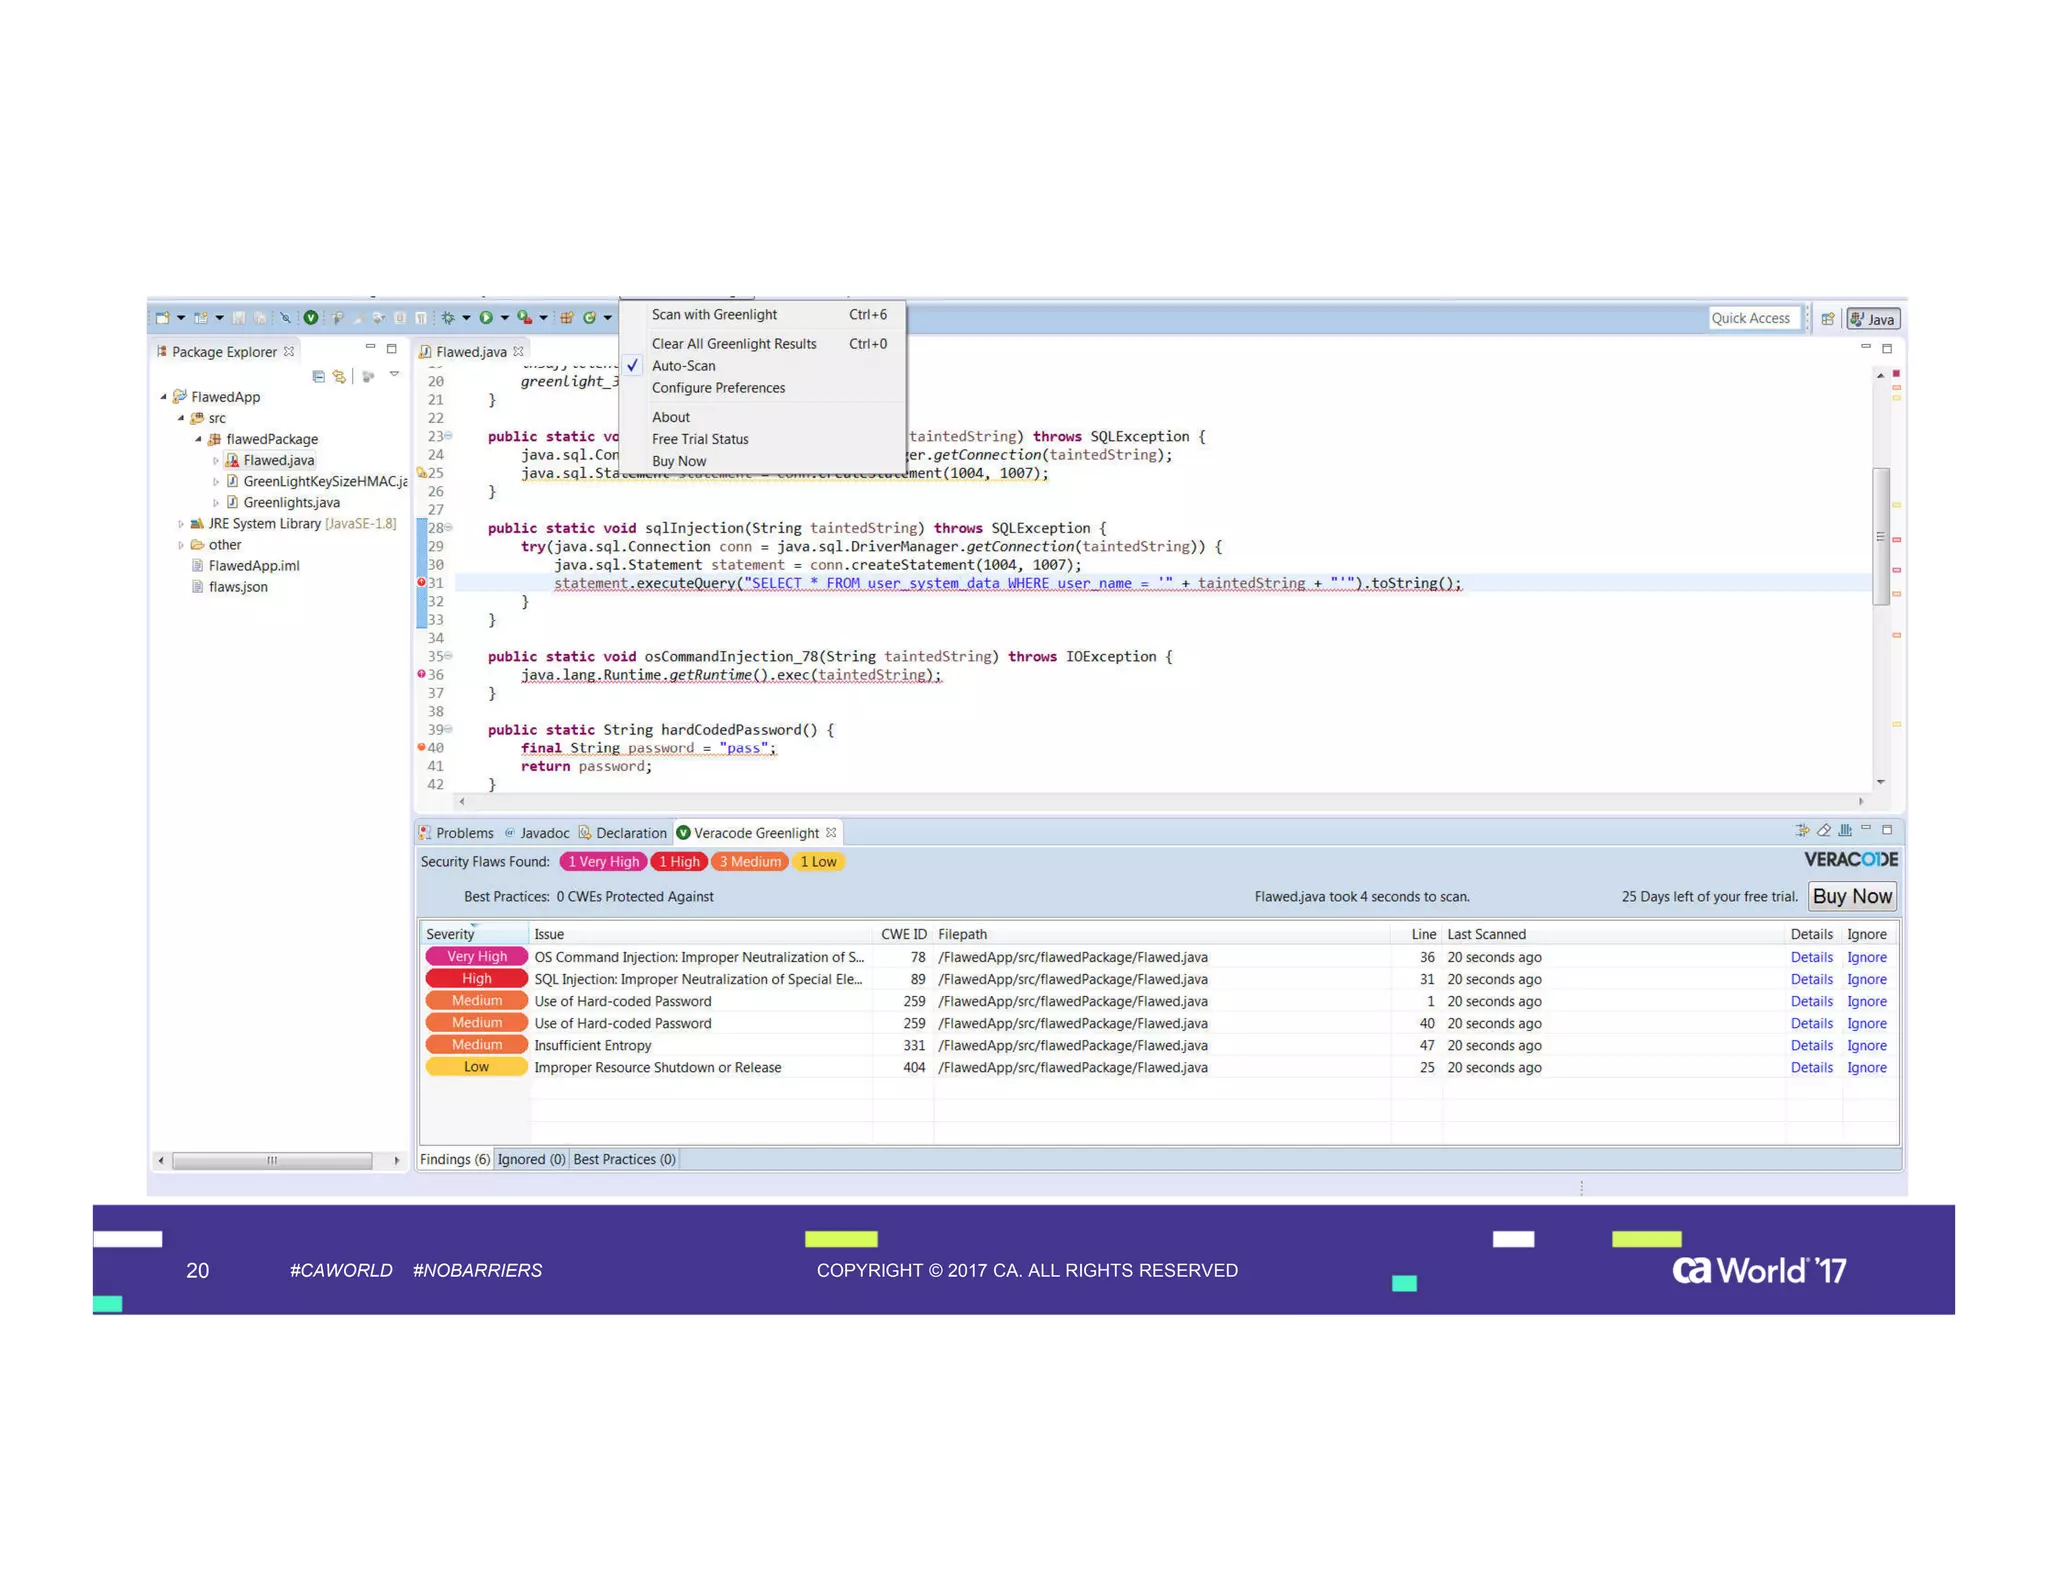The height and width of the screenshot is (1582, 2048).
Task: Collapse the FlawedApp project tree node
Action: pyautogui.click(x=163, y=397)
